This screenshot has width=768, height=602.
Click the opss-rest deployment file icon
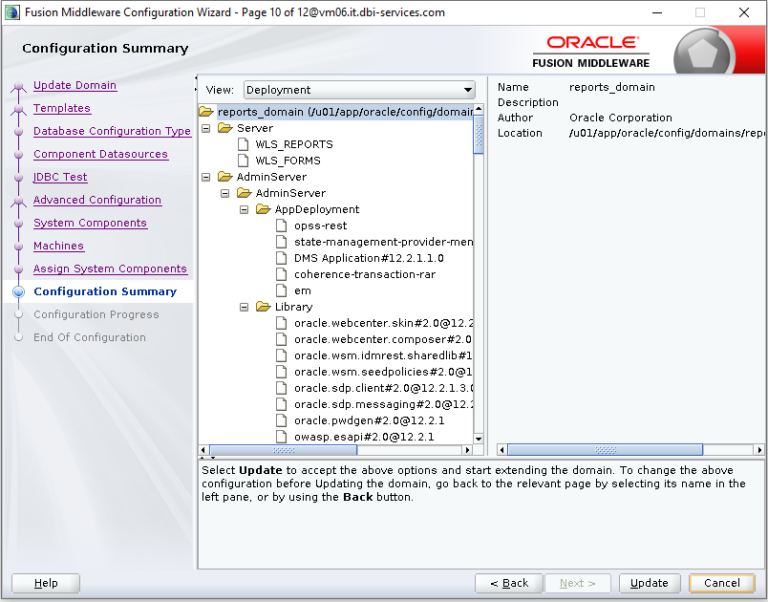(x=283, y=226)
